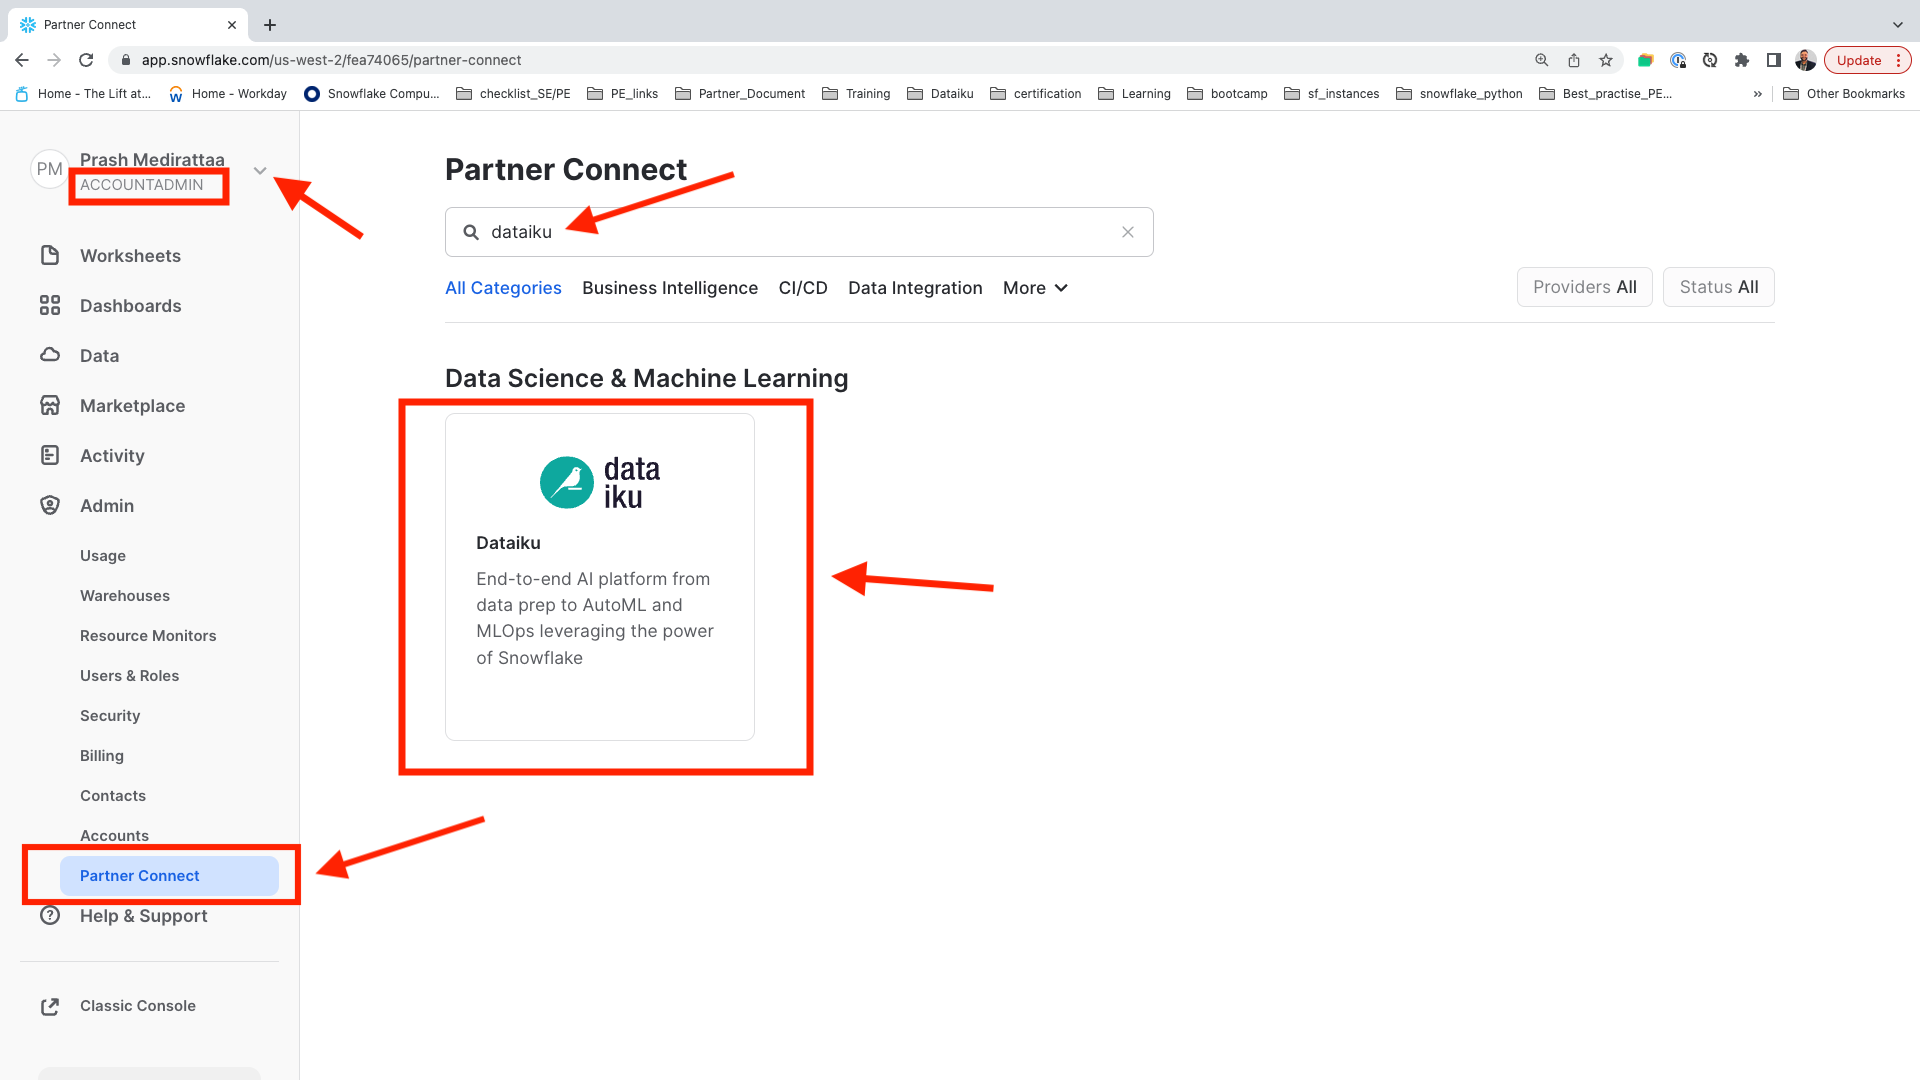Click the Dashboards grid icon
1920x1080 pixels.
pyautogui.click(x=50, y=305)
